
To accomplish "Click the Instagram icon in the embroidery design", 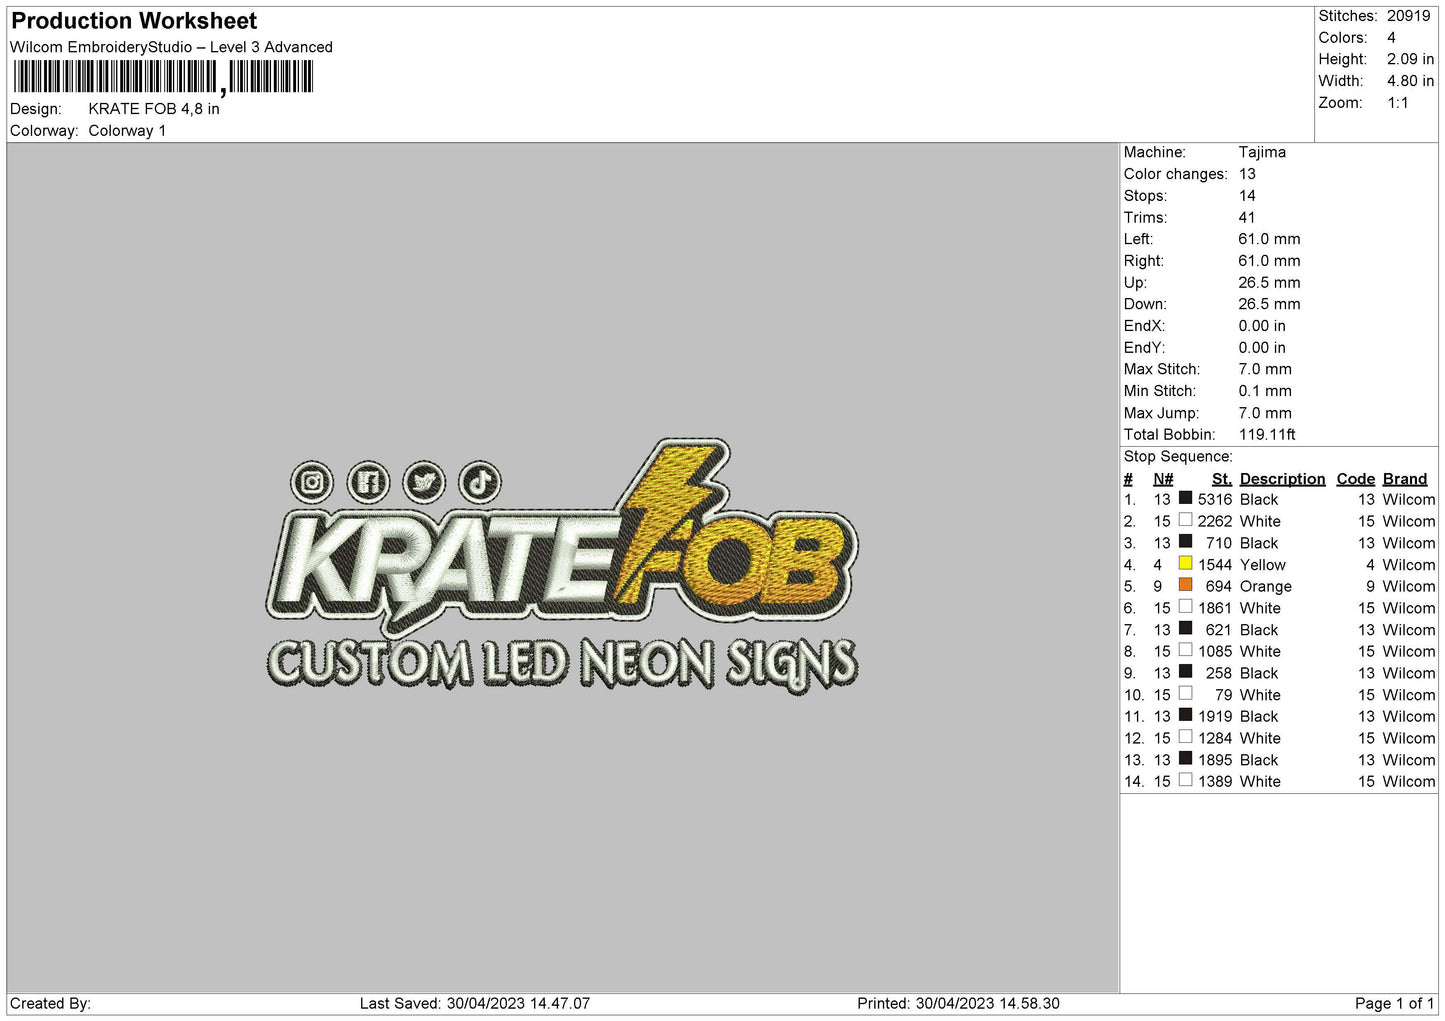I will 313,483.
